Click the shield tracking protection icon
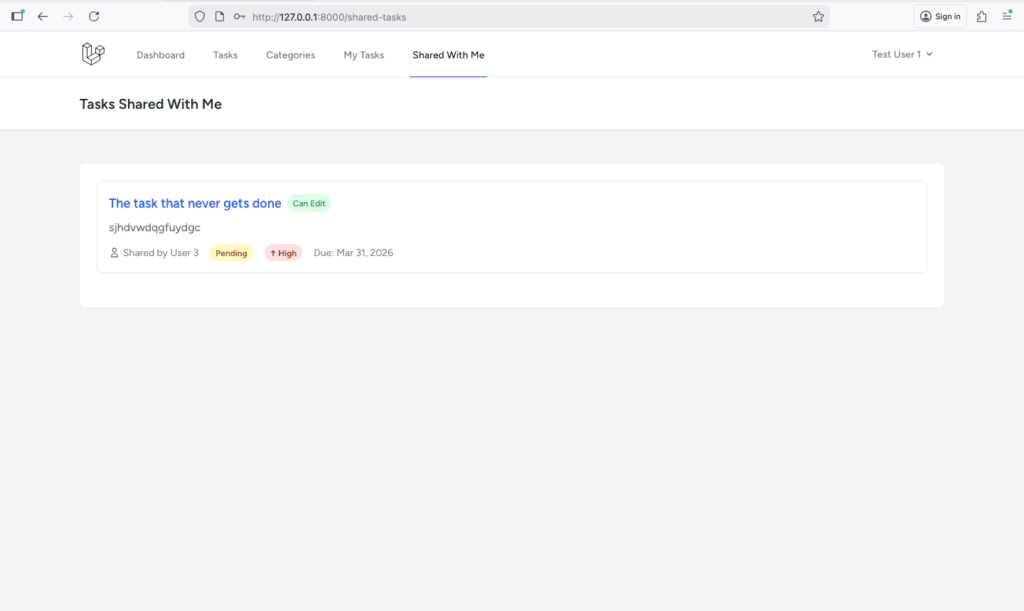The height and width of the screenshot is (611, 1024). [x=200, y=17]
